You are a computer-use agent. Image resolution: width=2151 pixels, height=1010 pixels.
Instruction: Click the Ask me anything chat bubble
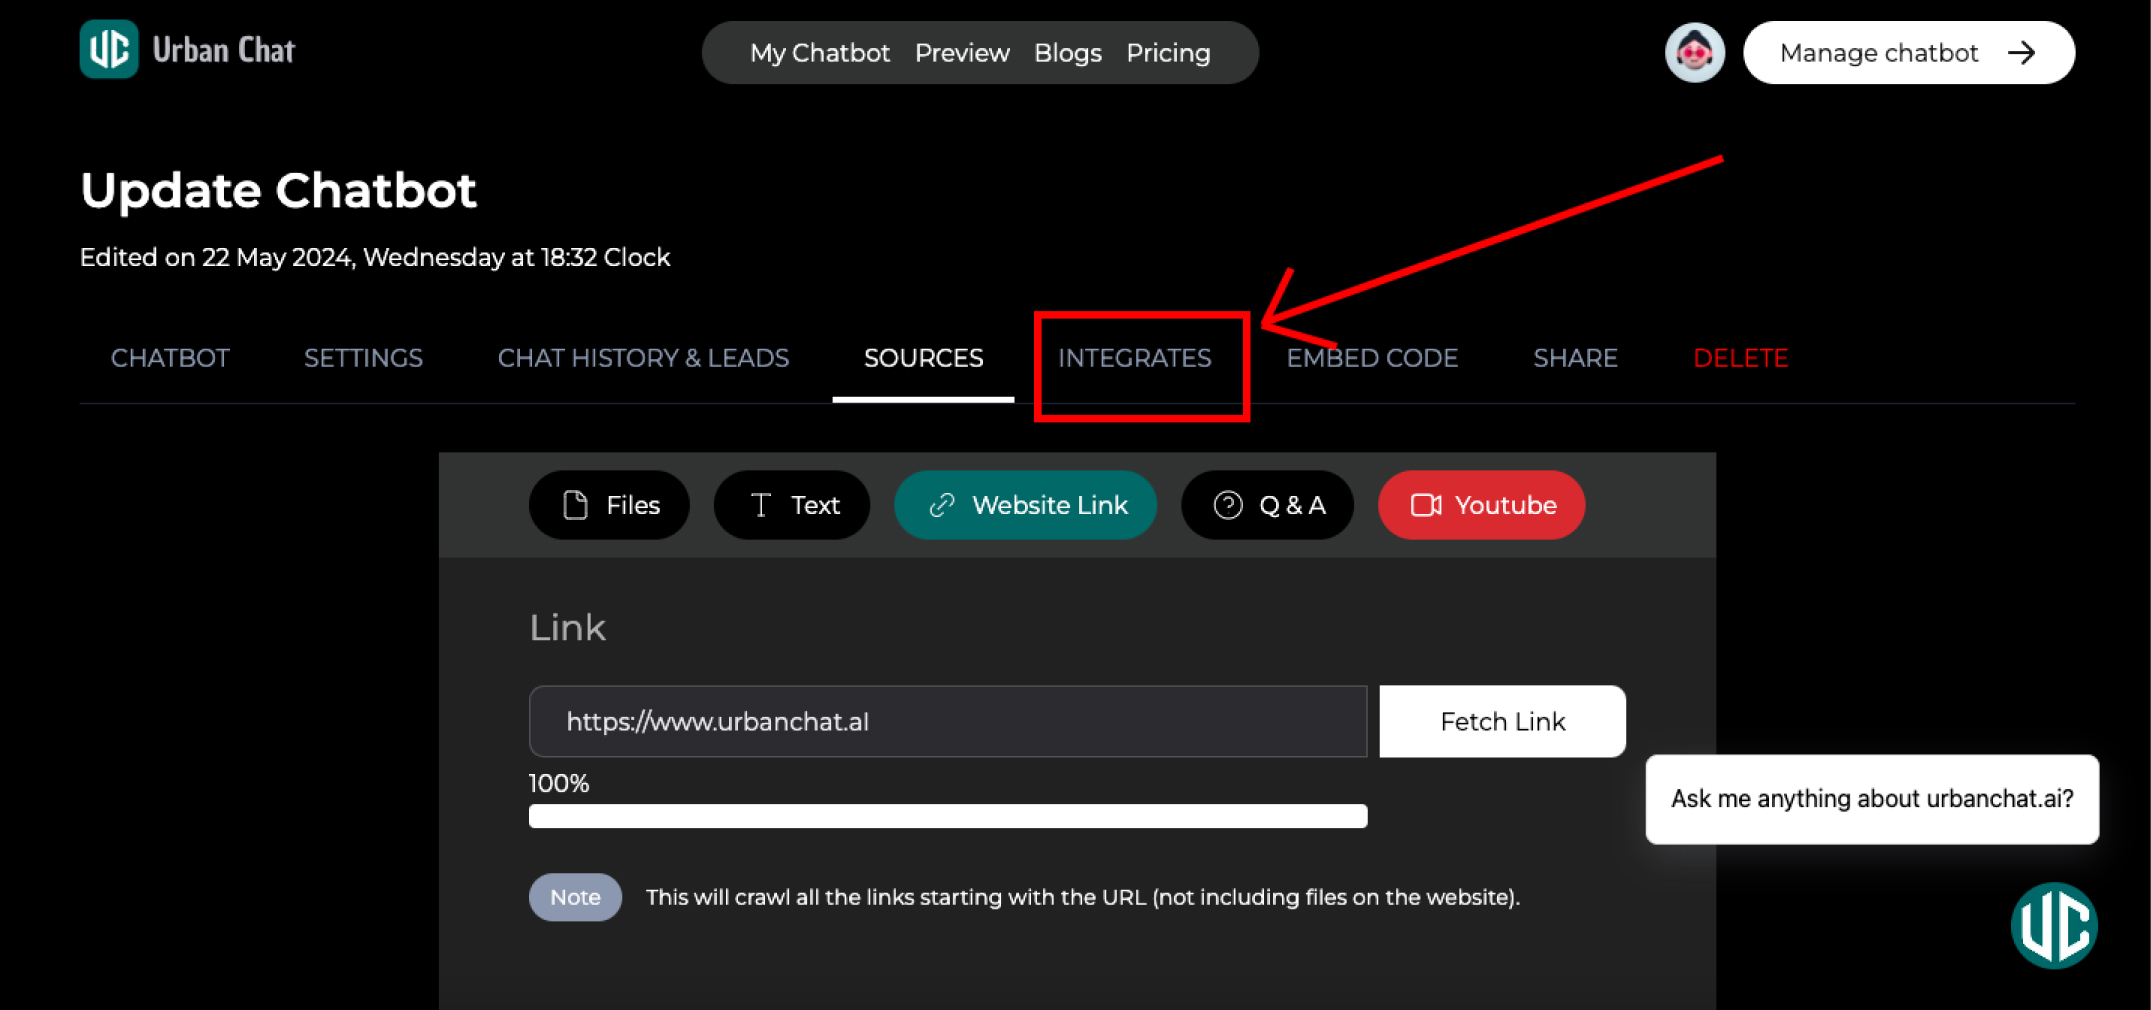pyautogui.click(x=1872, y=799)
